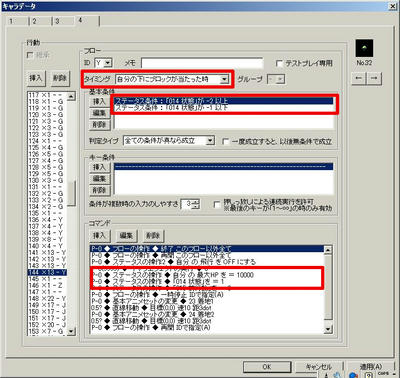The height and width of the screenshot is (378, 400).
Task: Select flow row 125 ×4 - G
Action: point(47,147)
